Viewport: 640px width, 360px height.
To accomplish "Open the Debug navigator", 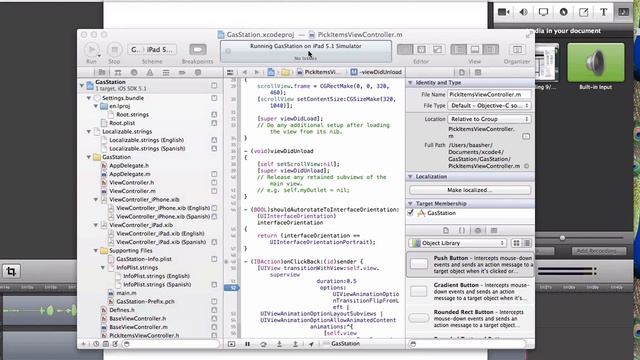I will pyautogui.click(x=166, y=72).
